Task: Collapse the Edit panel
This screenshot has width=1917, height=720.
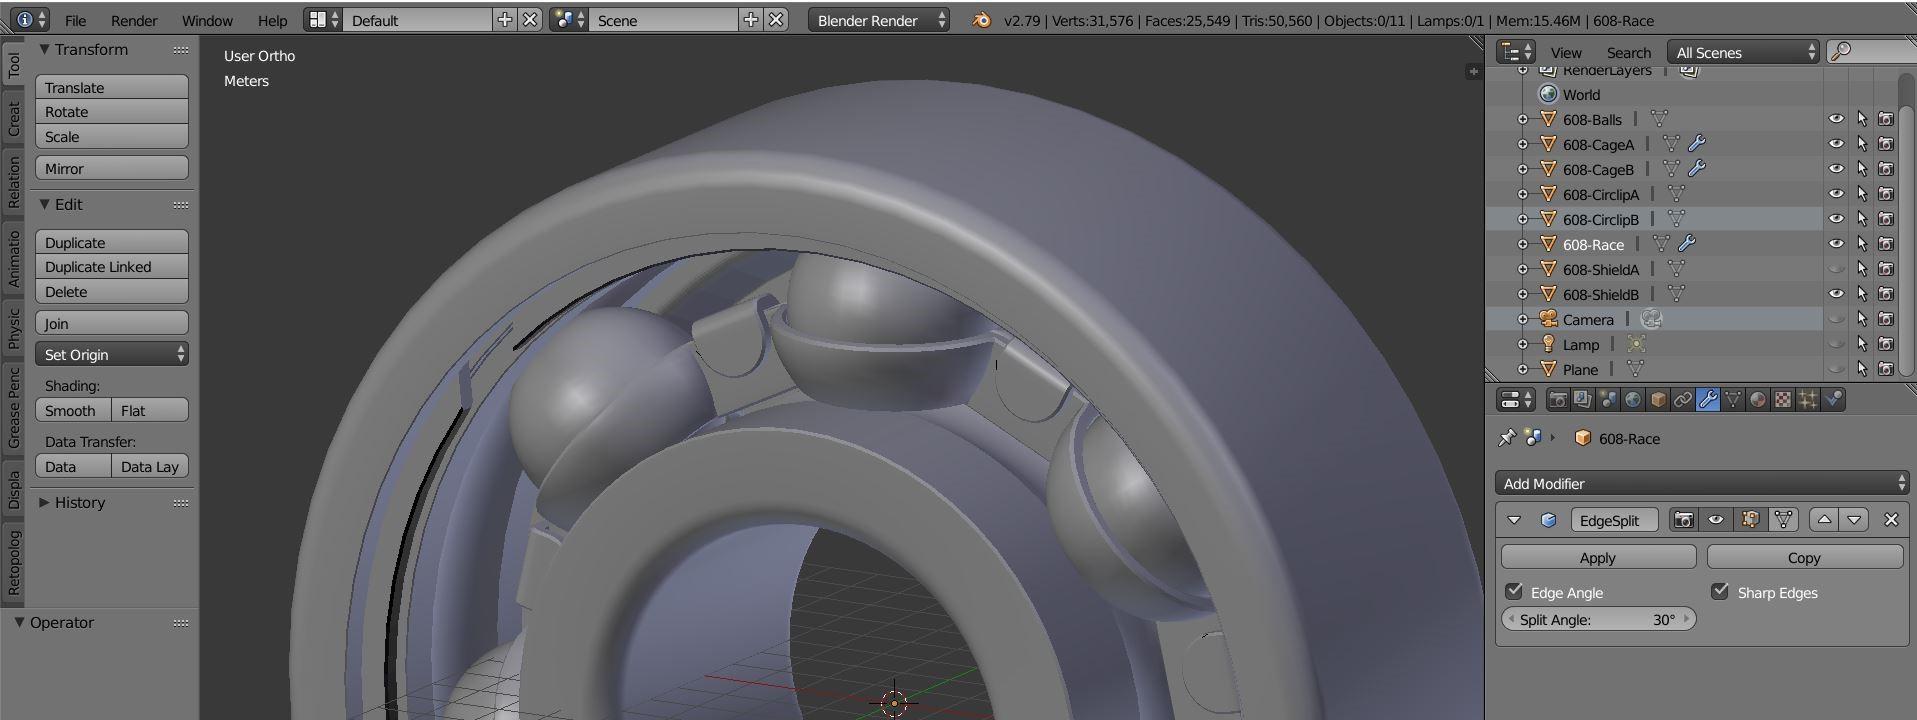Action: 44,204
